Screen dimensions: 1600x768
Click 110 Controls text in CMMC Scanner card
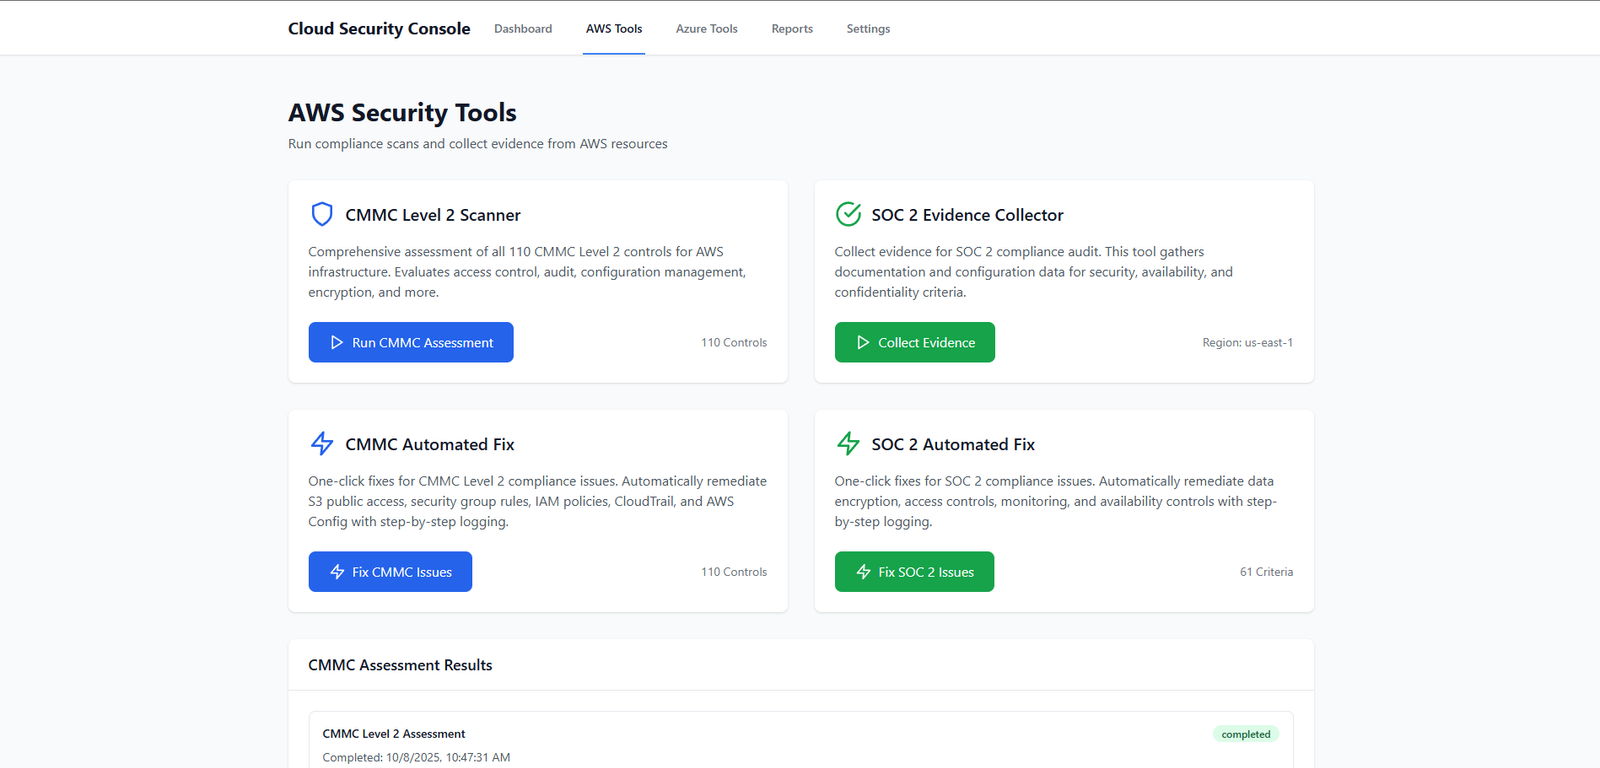click(734, 343)
